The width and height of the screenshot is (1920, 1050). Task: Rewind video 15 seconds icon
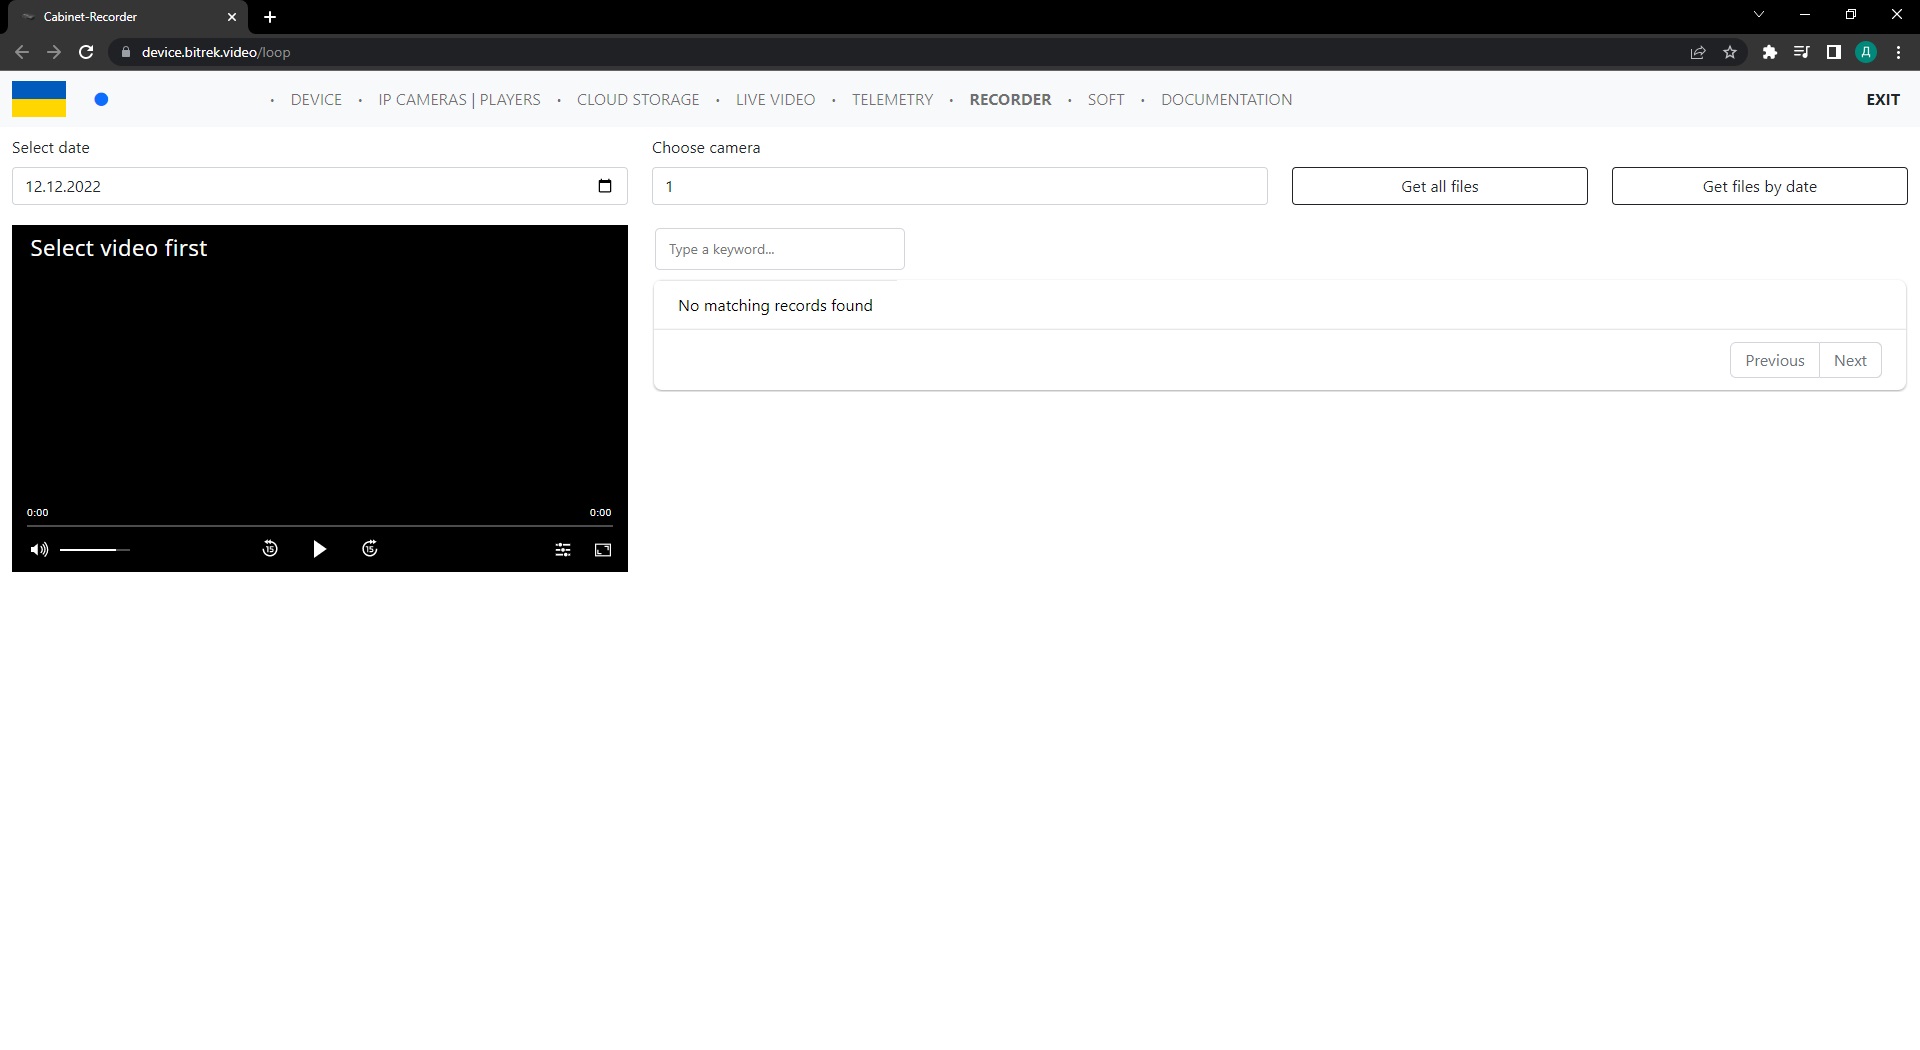pos(270,549)
